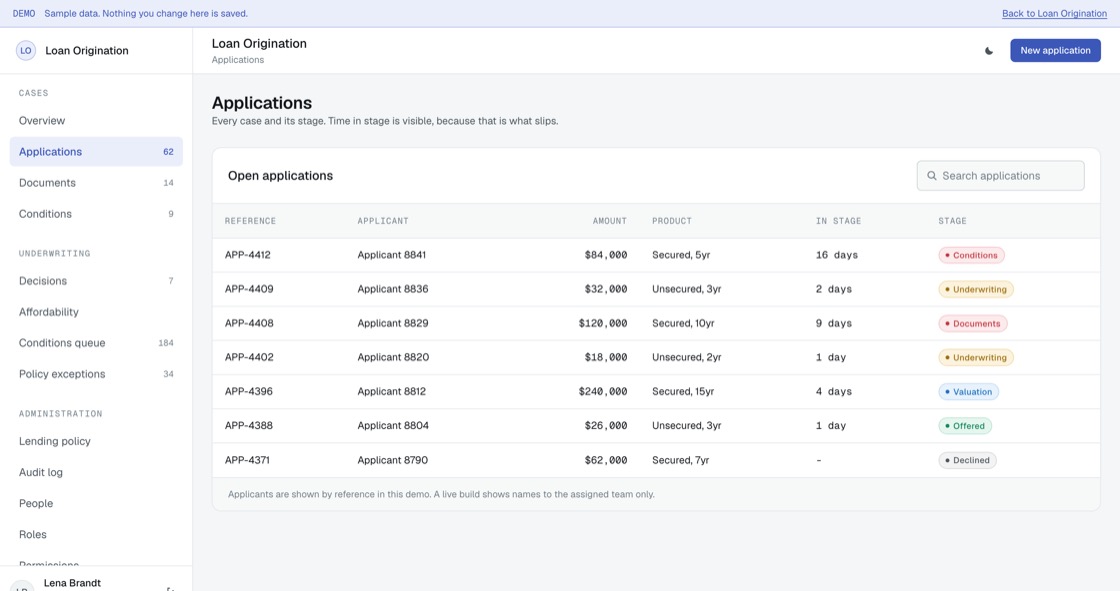Screen dimensions: 1120x591
Task: Click the Applications count badge 62
Action: pos(168,152)
